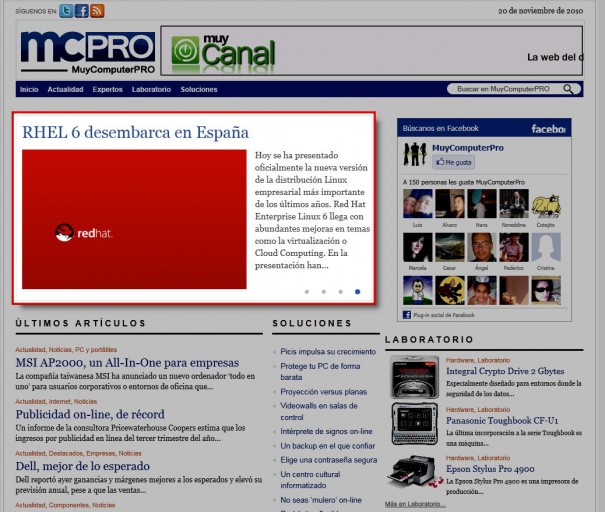Click the MuyComputerPro silhouette page avatar
The image size is (605, 512).
(x=415, y=154)
